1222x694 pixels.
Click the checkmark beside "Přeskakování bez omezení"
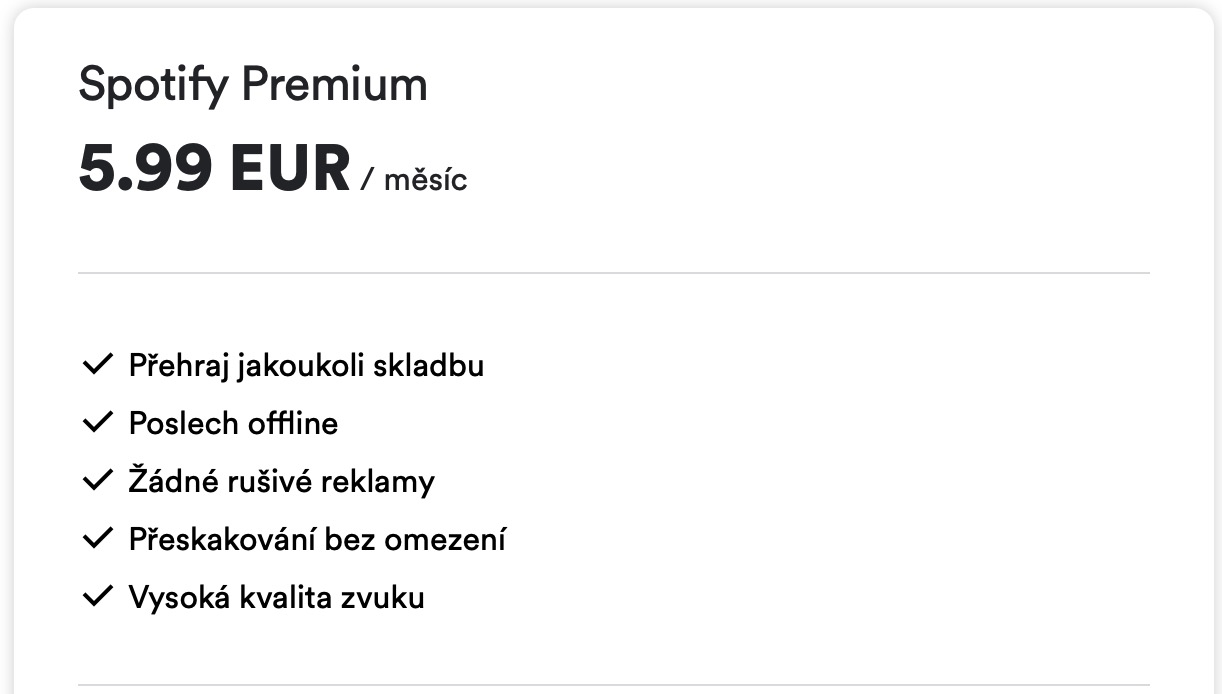pyautogui.click(x=96, y=539)
